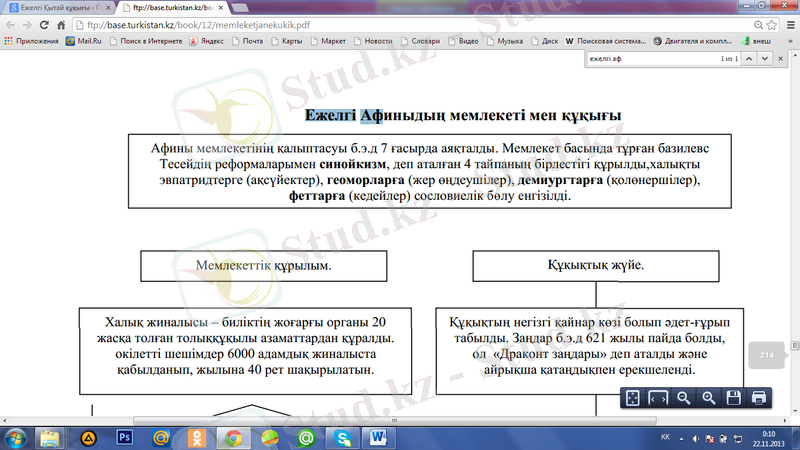Save the PDF document
The width and height of the screenshot is (800, 450).
[x=734, y=398]
